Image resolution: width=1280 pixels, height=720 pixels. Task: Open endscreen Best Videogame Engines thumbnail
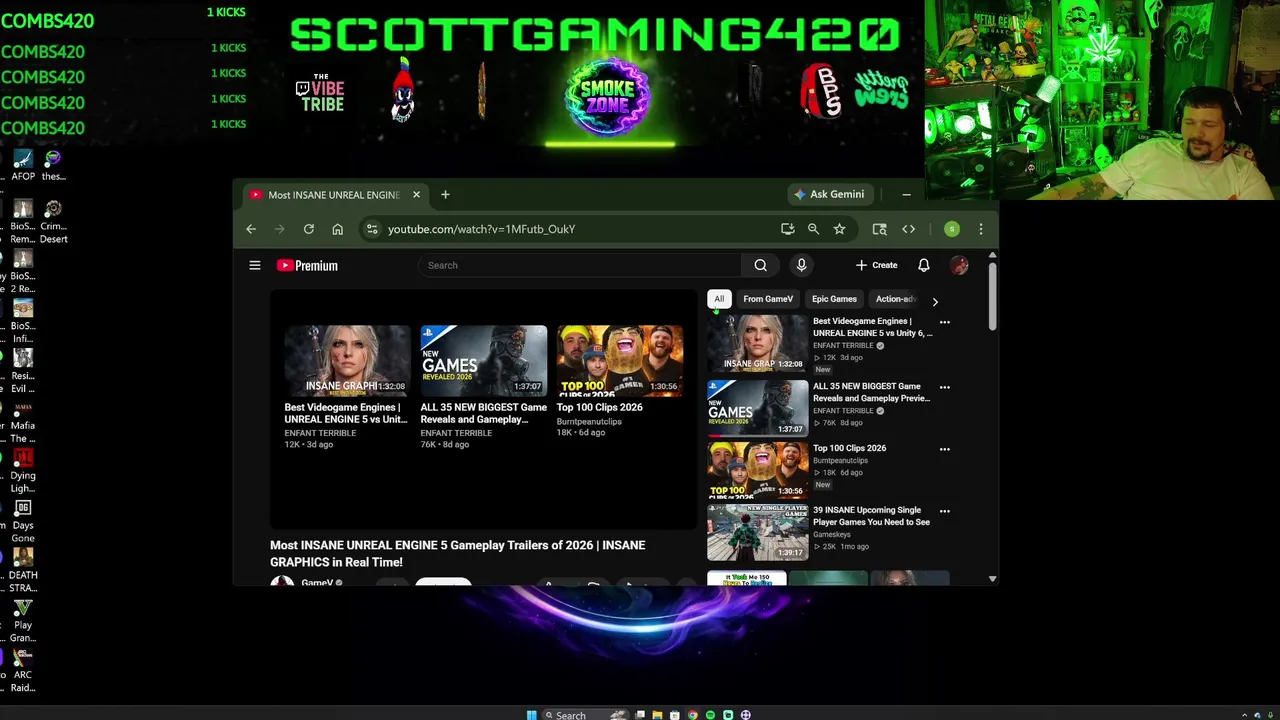347,361
